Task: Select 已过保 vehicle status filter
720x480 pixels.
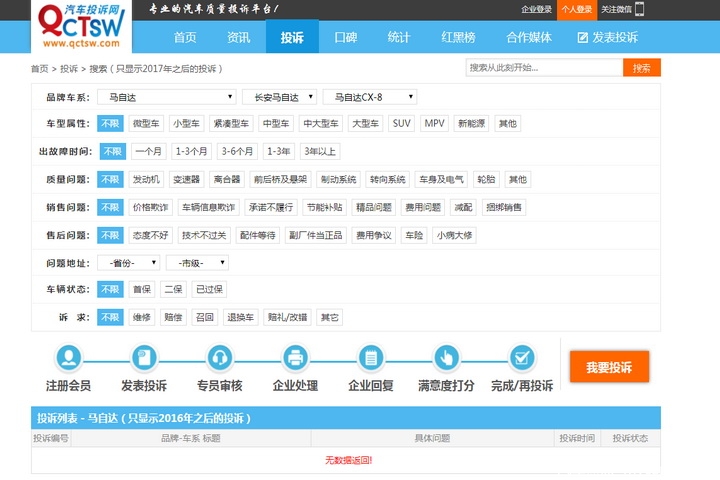Action: pyautogui.click(x=209, y=289)
